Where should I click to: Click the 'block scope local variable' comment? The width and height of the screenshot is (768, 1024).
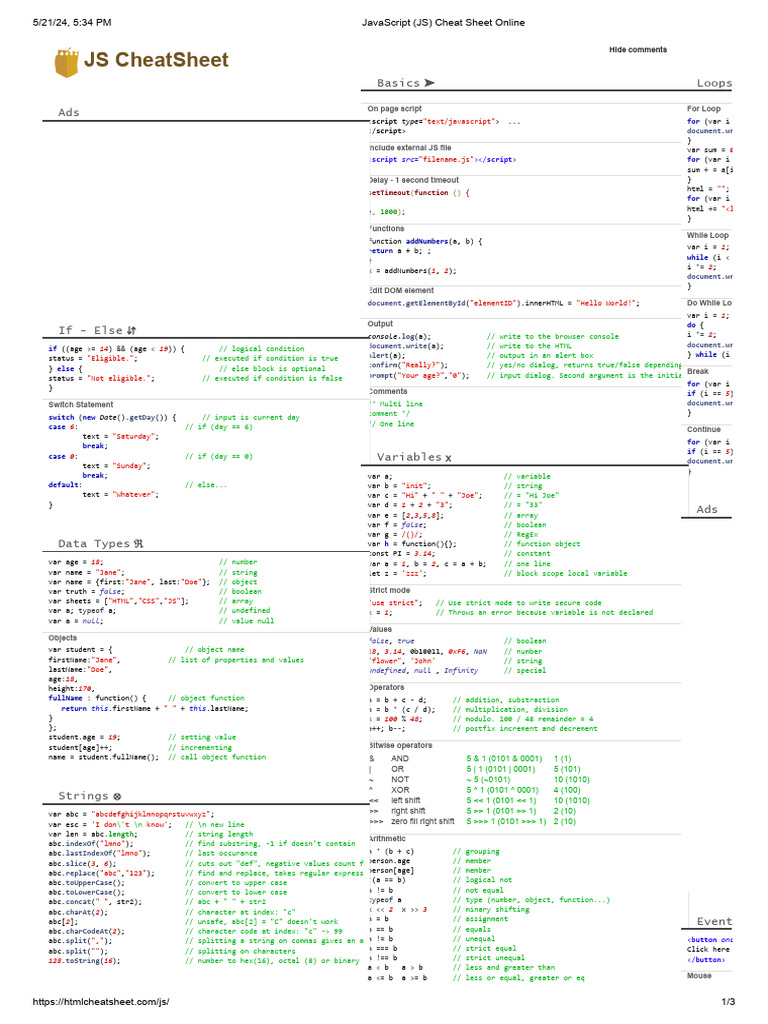click(566, 573)
